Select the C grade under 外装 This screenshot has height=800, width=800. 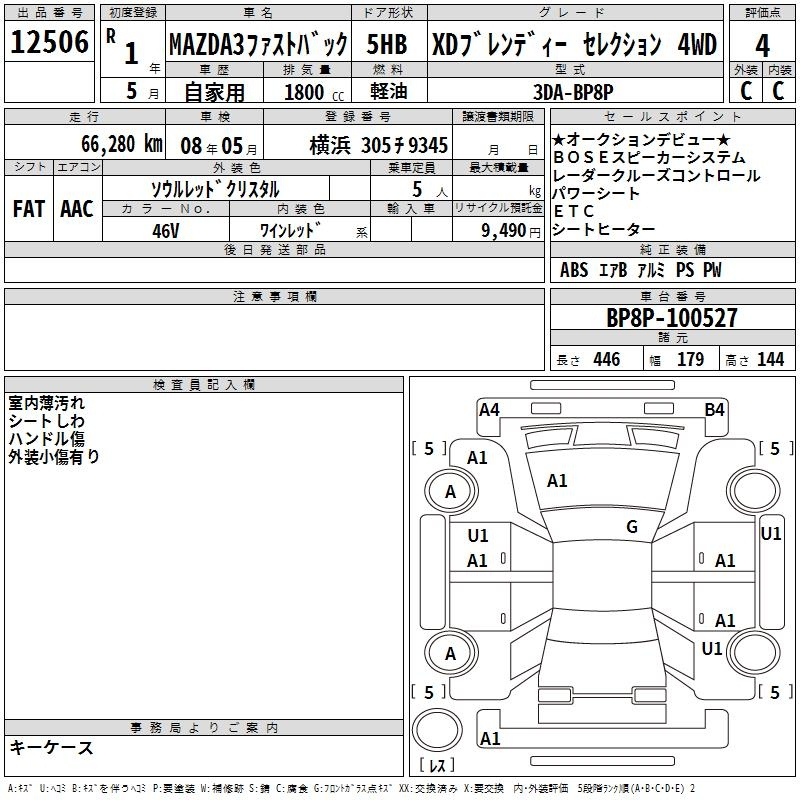(746, 91)
